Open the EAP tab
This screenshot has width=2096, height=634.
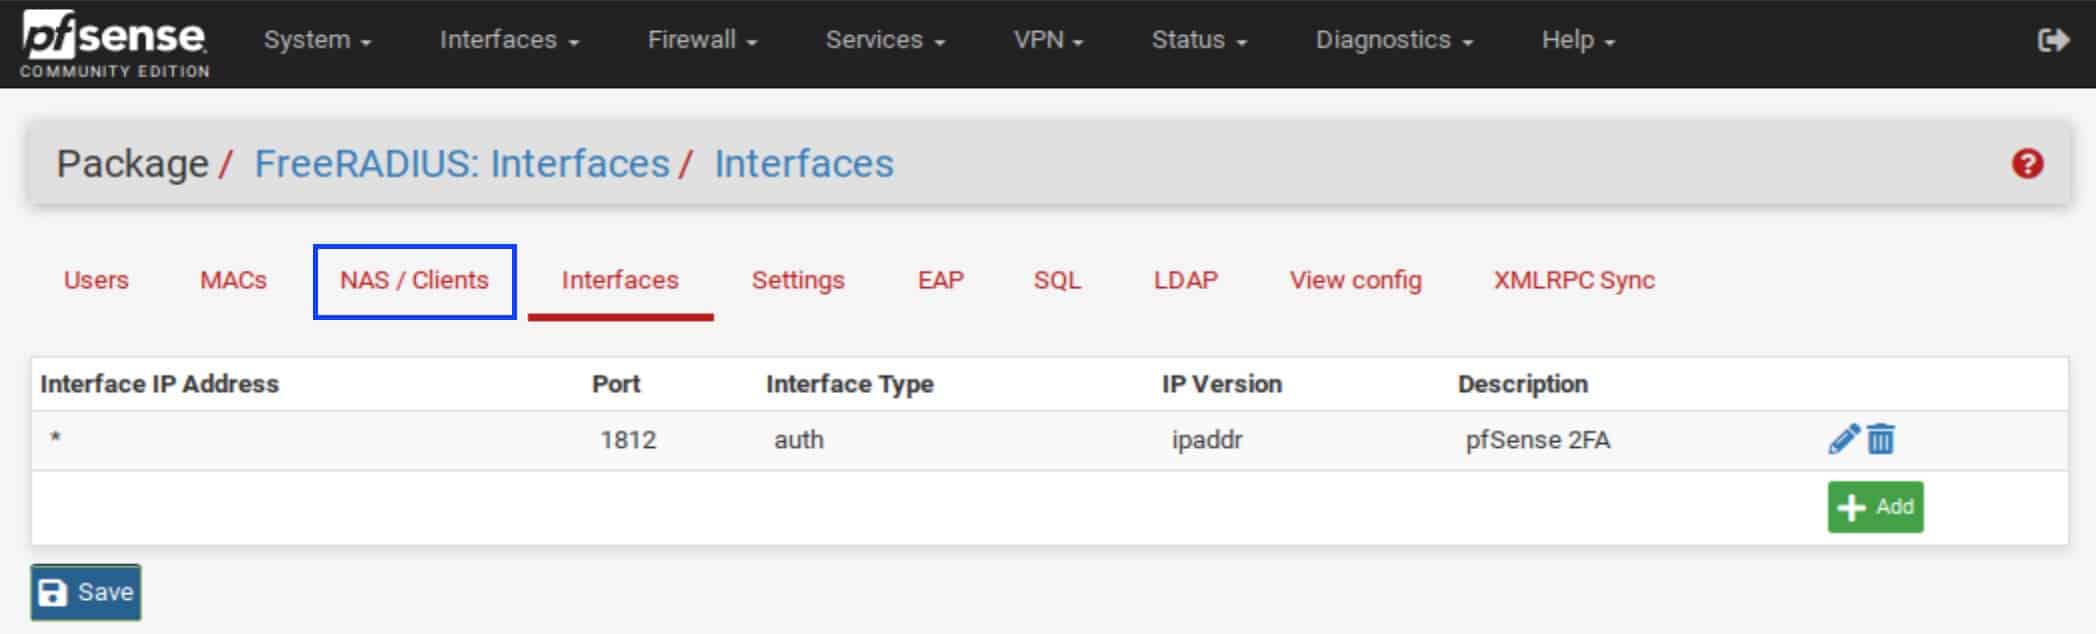(940, 280)
